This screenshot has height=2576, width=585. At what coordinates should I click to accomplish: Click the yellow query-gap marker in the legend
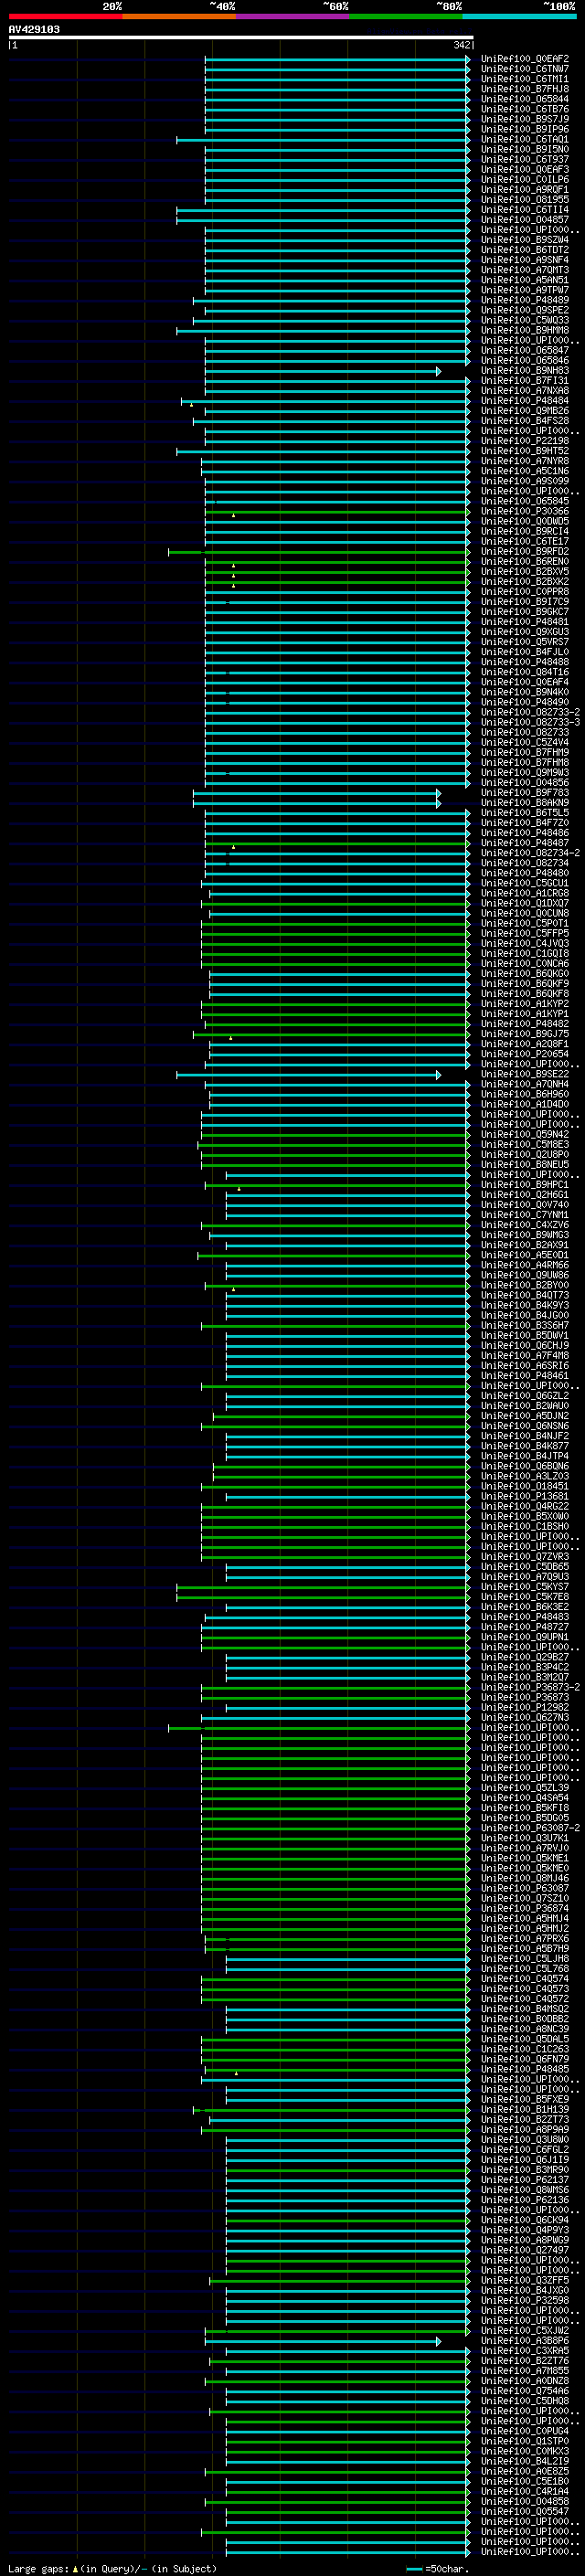tap(75, 2568)
